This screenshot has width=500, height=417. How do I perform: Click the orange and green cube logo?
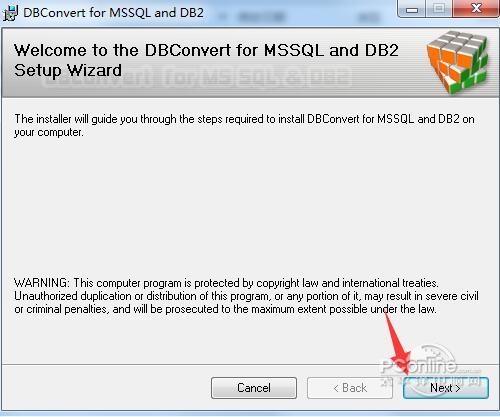pos(457,62)
